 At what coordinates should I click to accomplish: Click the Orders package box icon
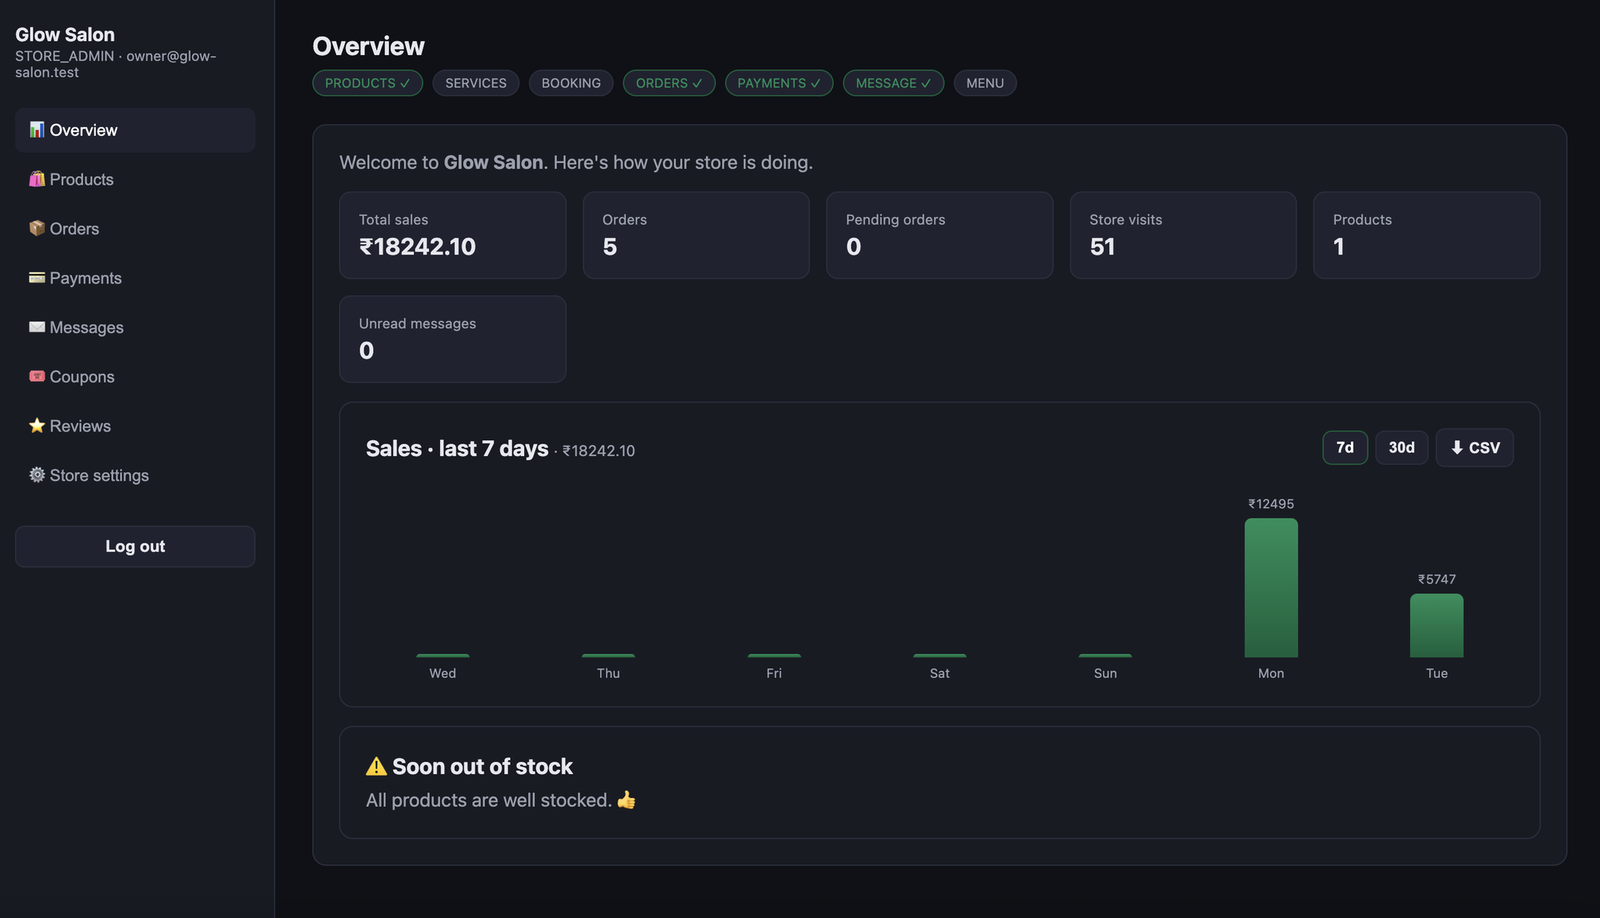click(37, 228)
